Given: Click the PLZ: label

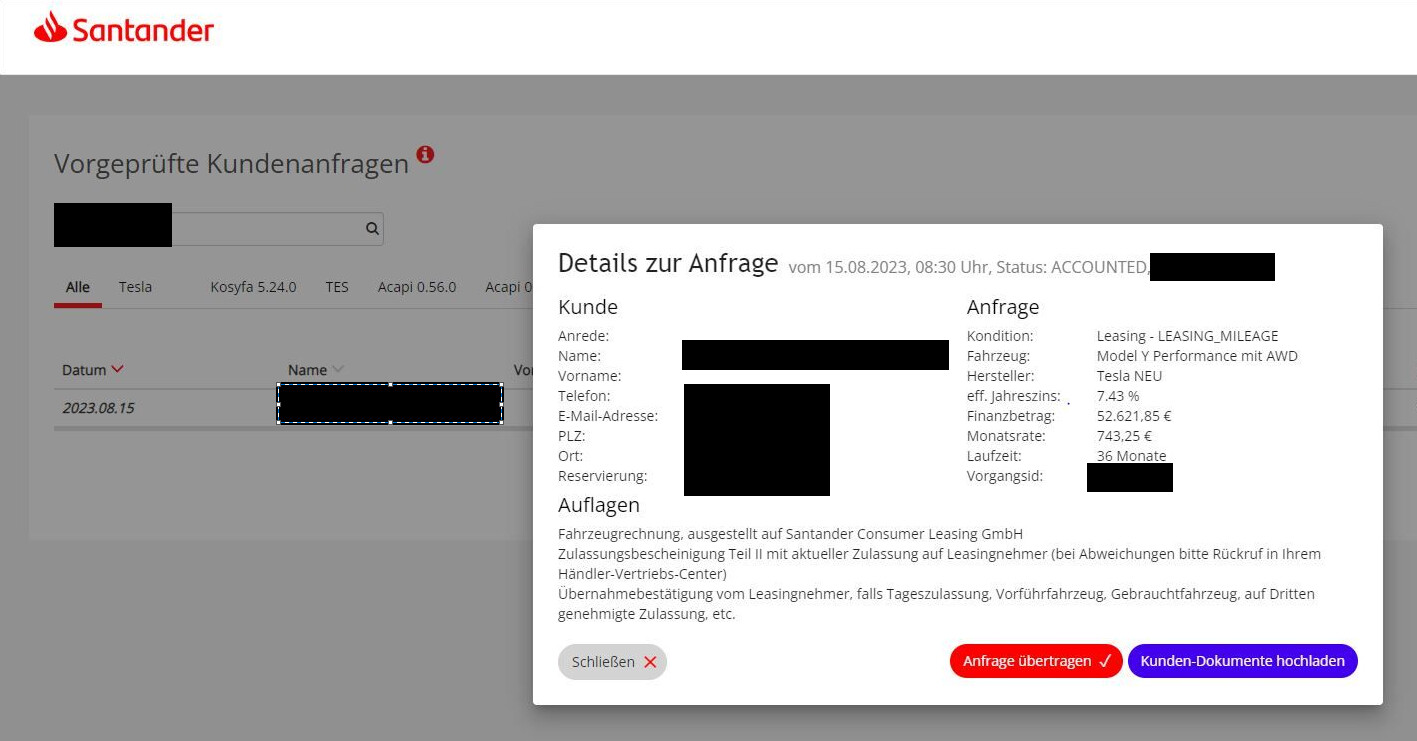Looking at the screenshot, I should [572, 436].
